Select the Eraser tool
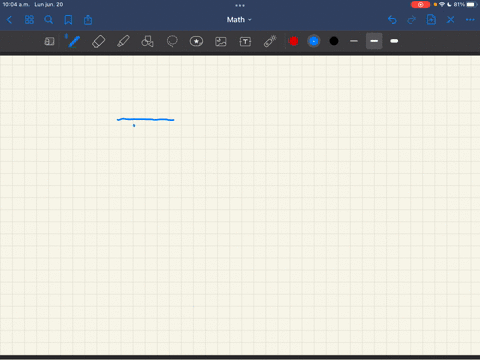This screenshot has width=480, height=360. coord(98,42)
